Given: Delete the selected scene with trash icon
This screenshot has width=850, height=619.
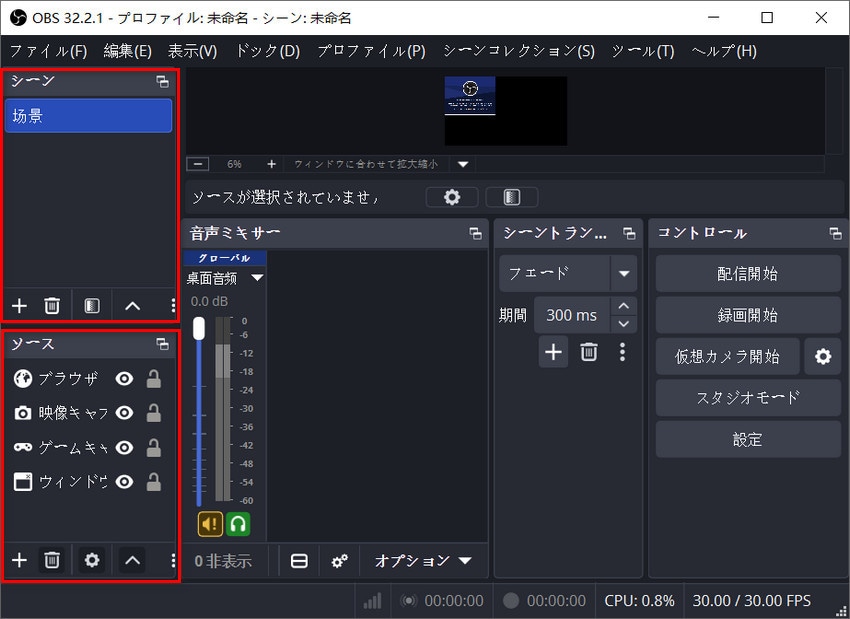Looking at the screenshot, I should point(52,306).
